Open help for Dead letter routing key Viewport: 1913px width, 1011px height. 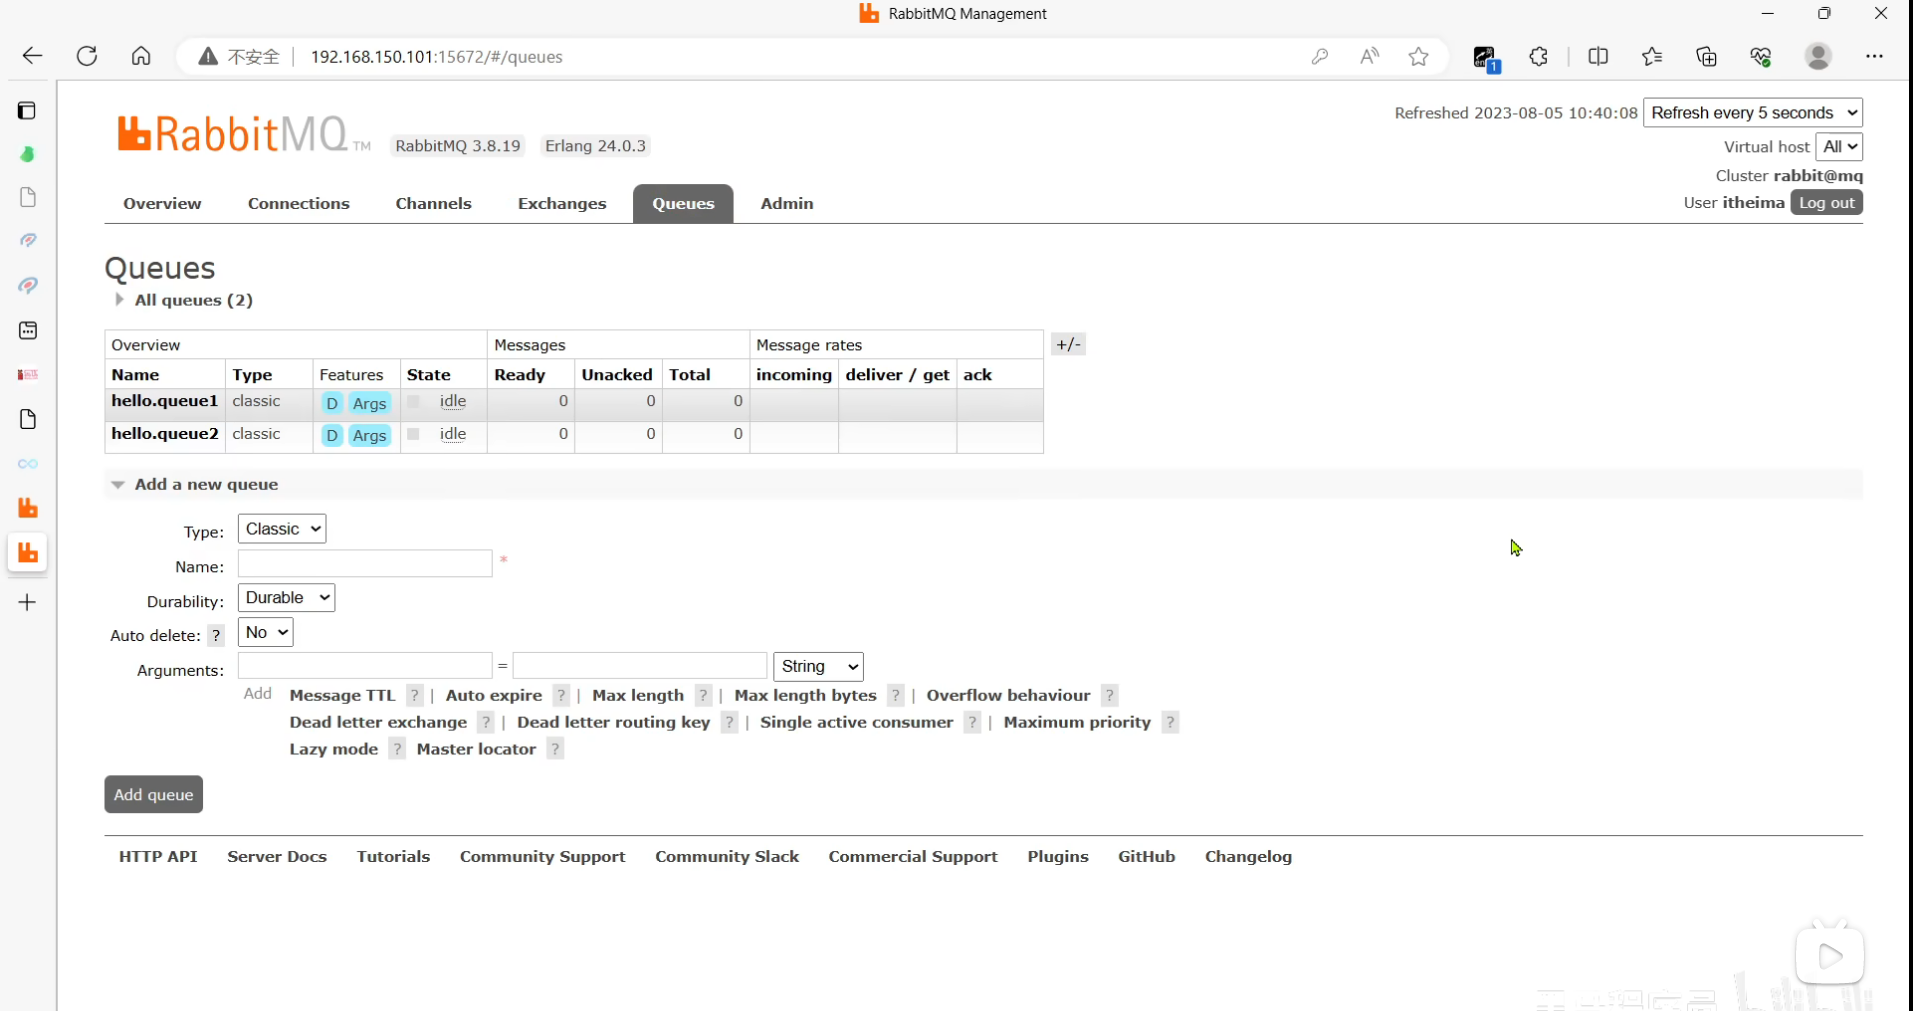tap(729, 722)
